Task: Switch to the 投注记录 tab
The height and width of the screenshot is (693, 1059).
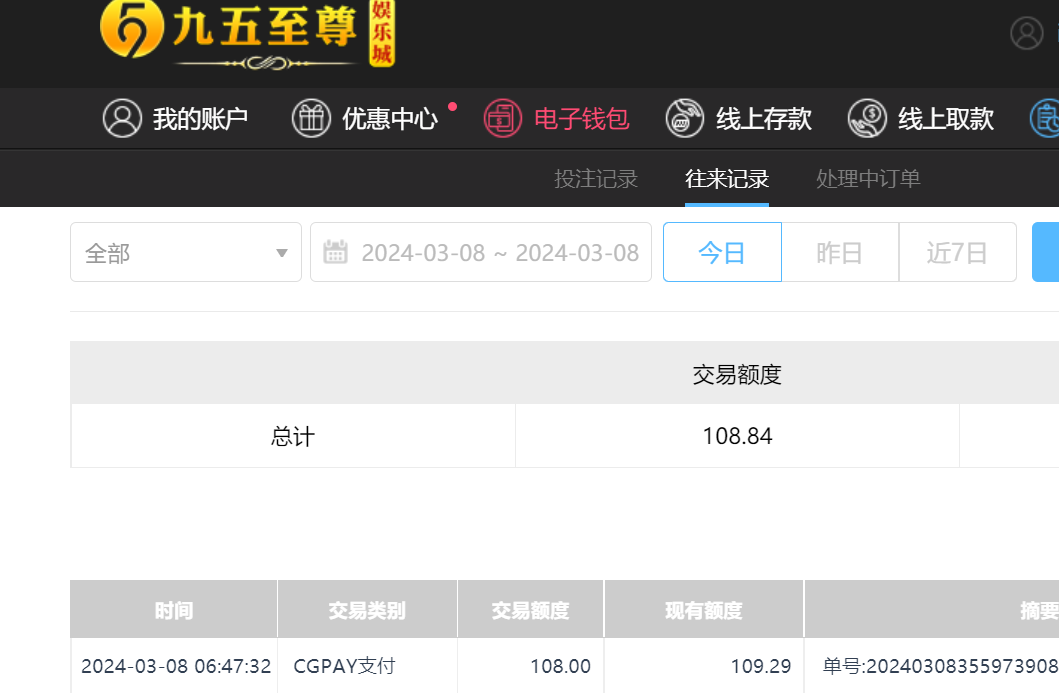Action: (596, 179)
